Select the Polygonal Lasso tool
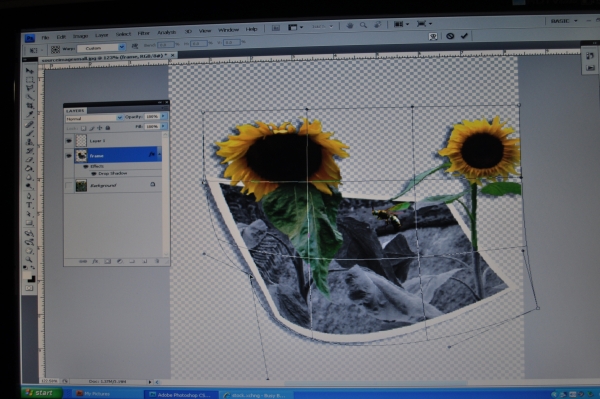 (x=29, y=88)
